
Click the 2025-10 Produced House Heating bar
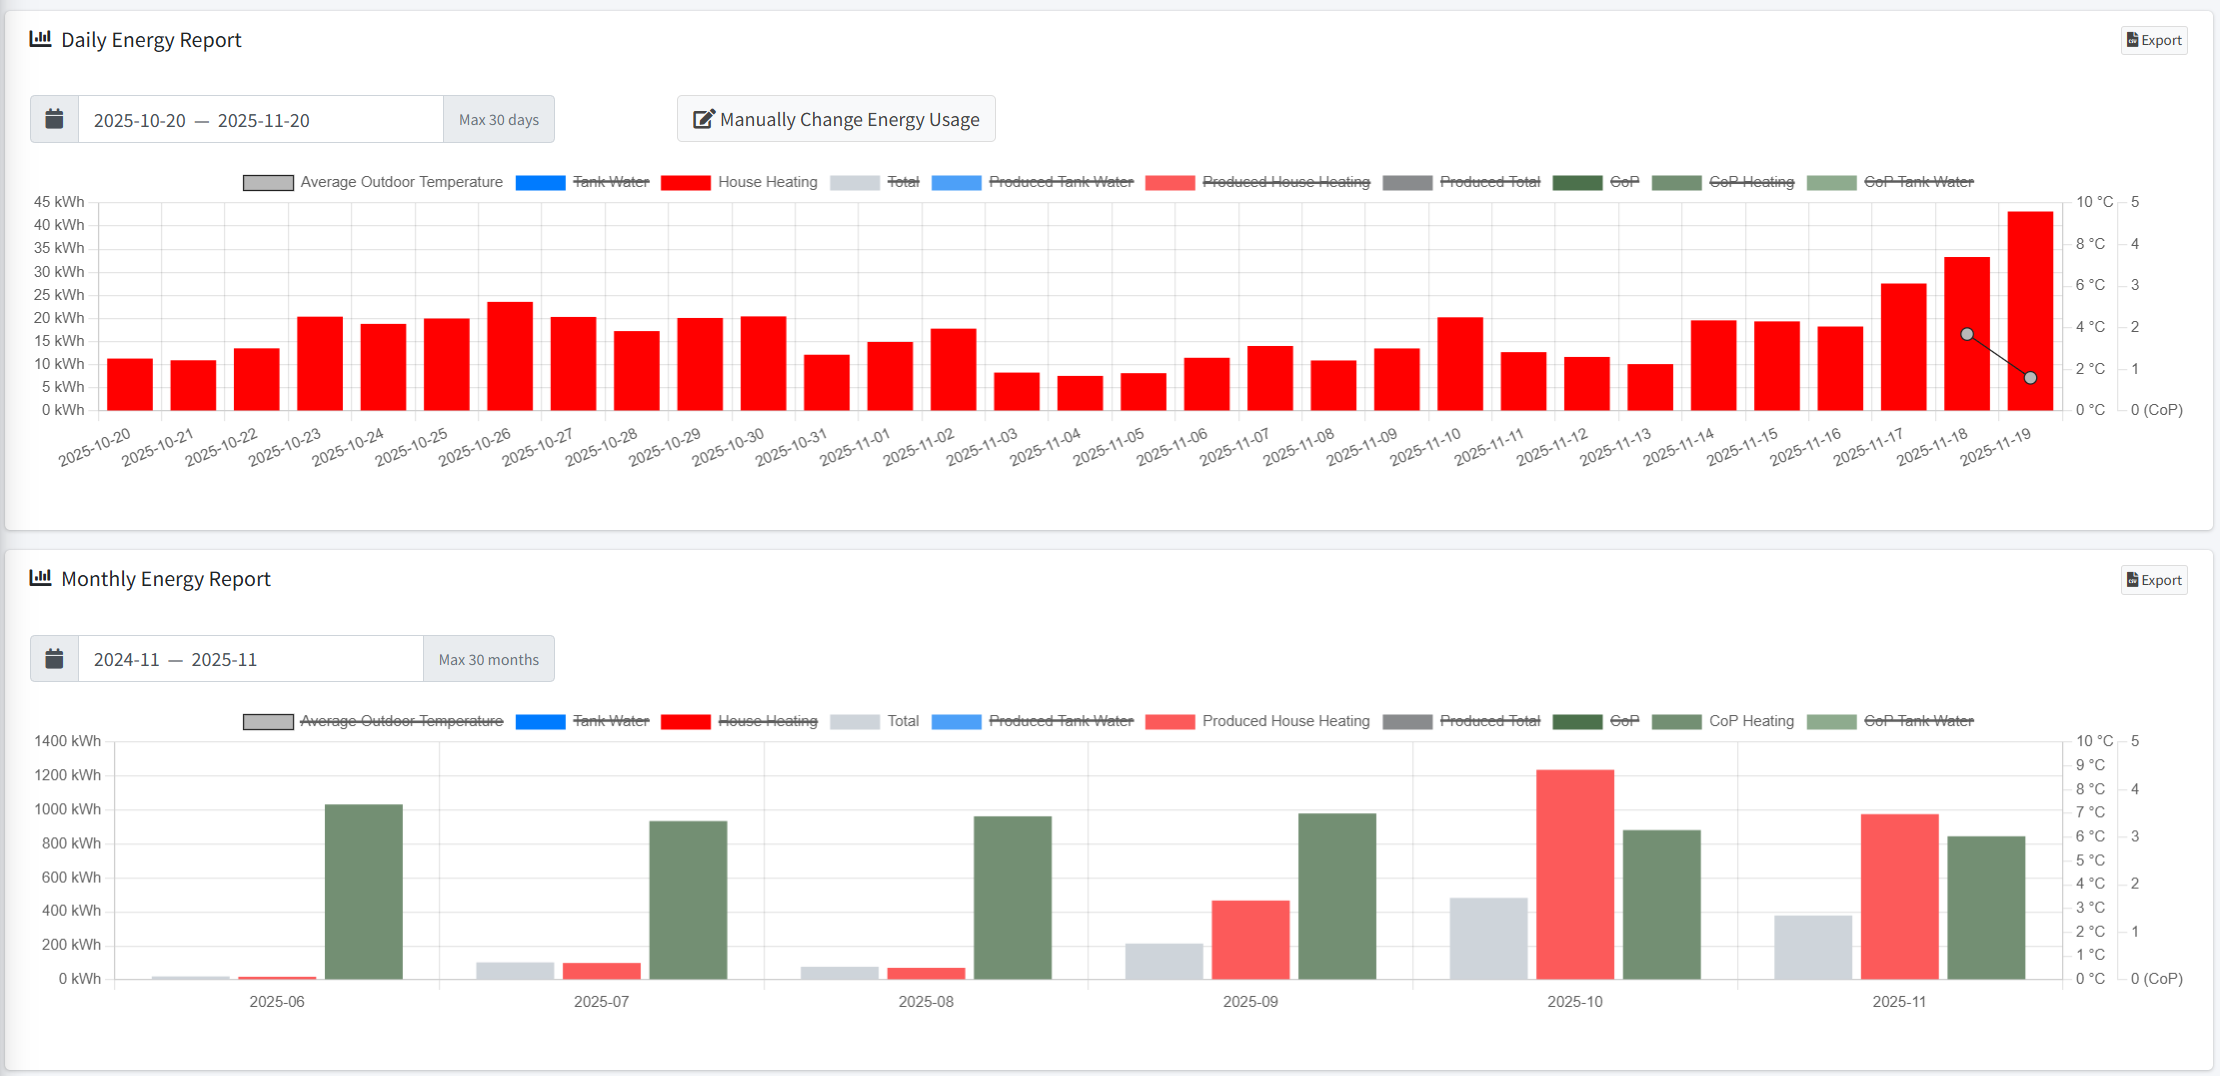[1575, 875]
